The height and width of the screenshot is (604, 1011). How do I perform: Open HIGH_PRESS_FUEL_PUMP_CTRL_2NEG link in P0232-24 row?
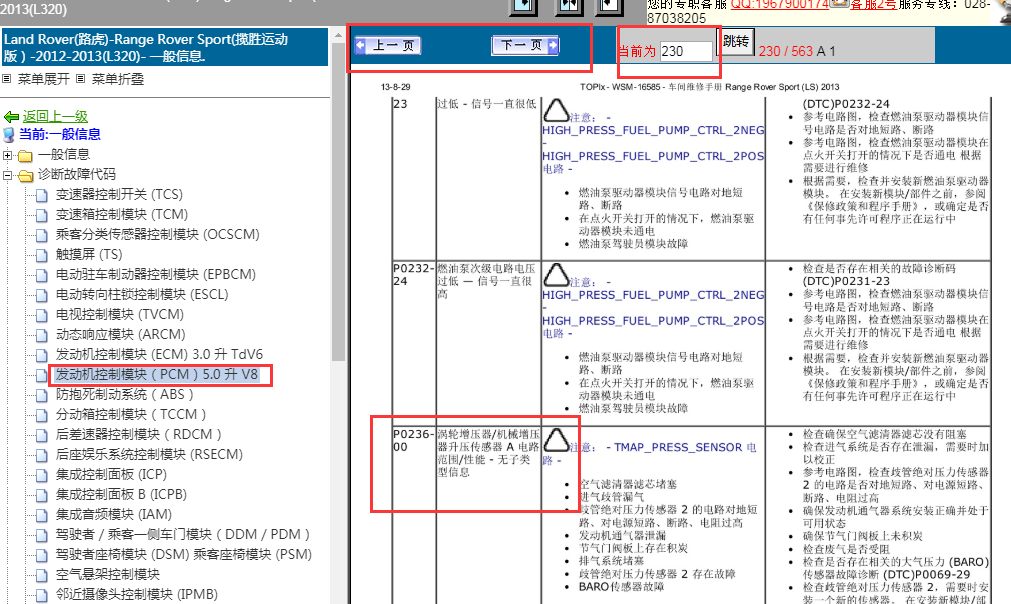pyautogui.click(x=653, y=295)
